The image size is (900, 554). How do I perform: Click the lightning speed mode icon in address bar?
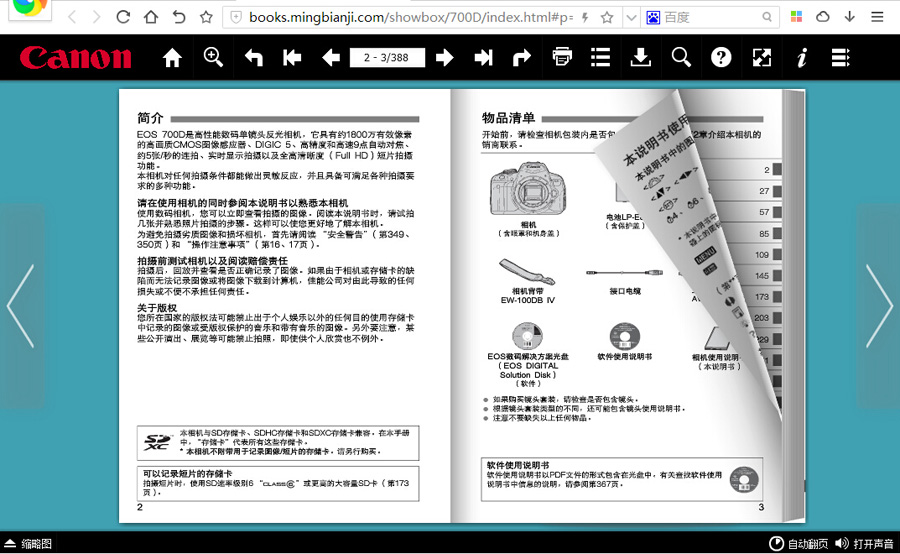tap(585, 18)
